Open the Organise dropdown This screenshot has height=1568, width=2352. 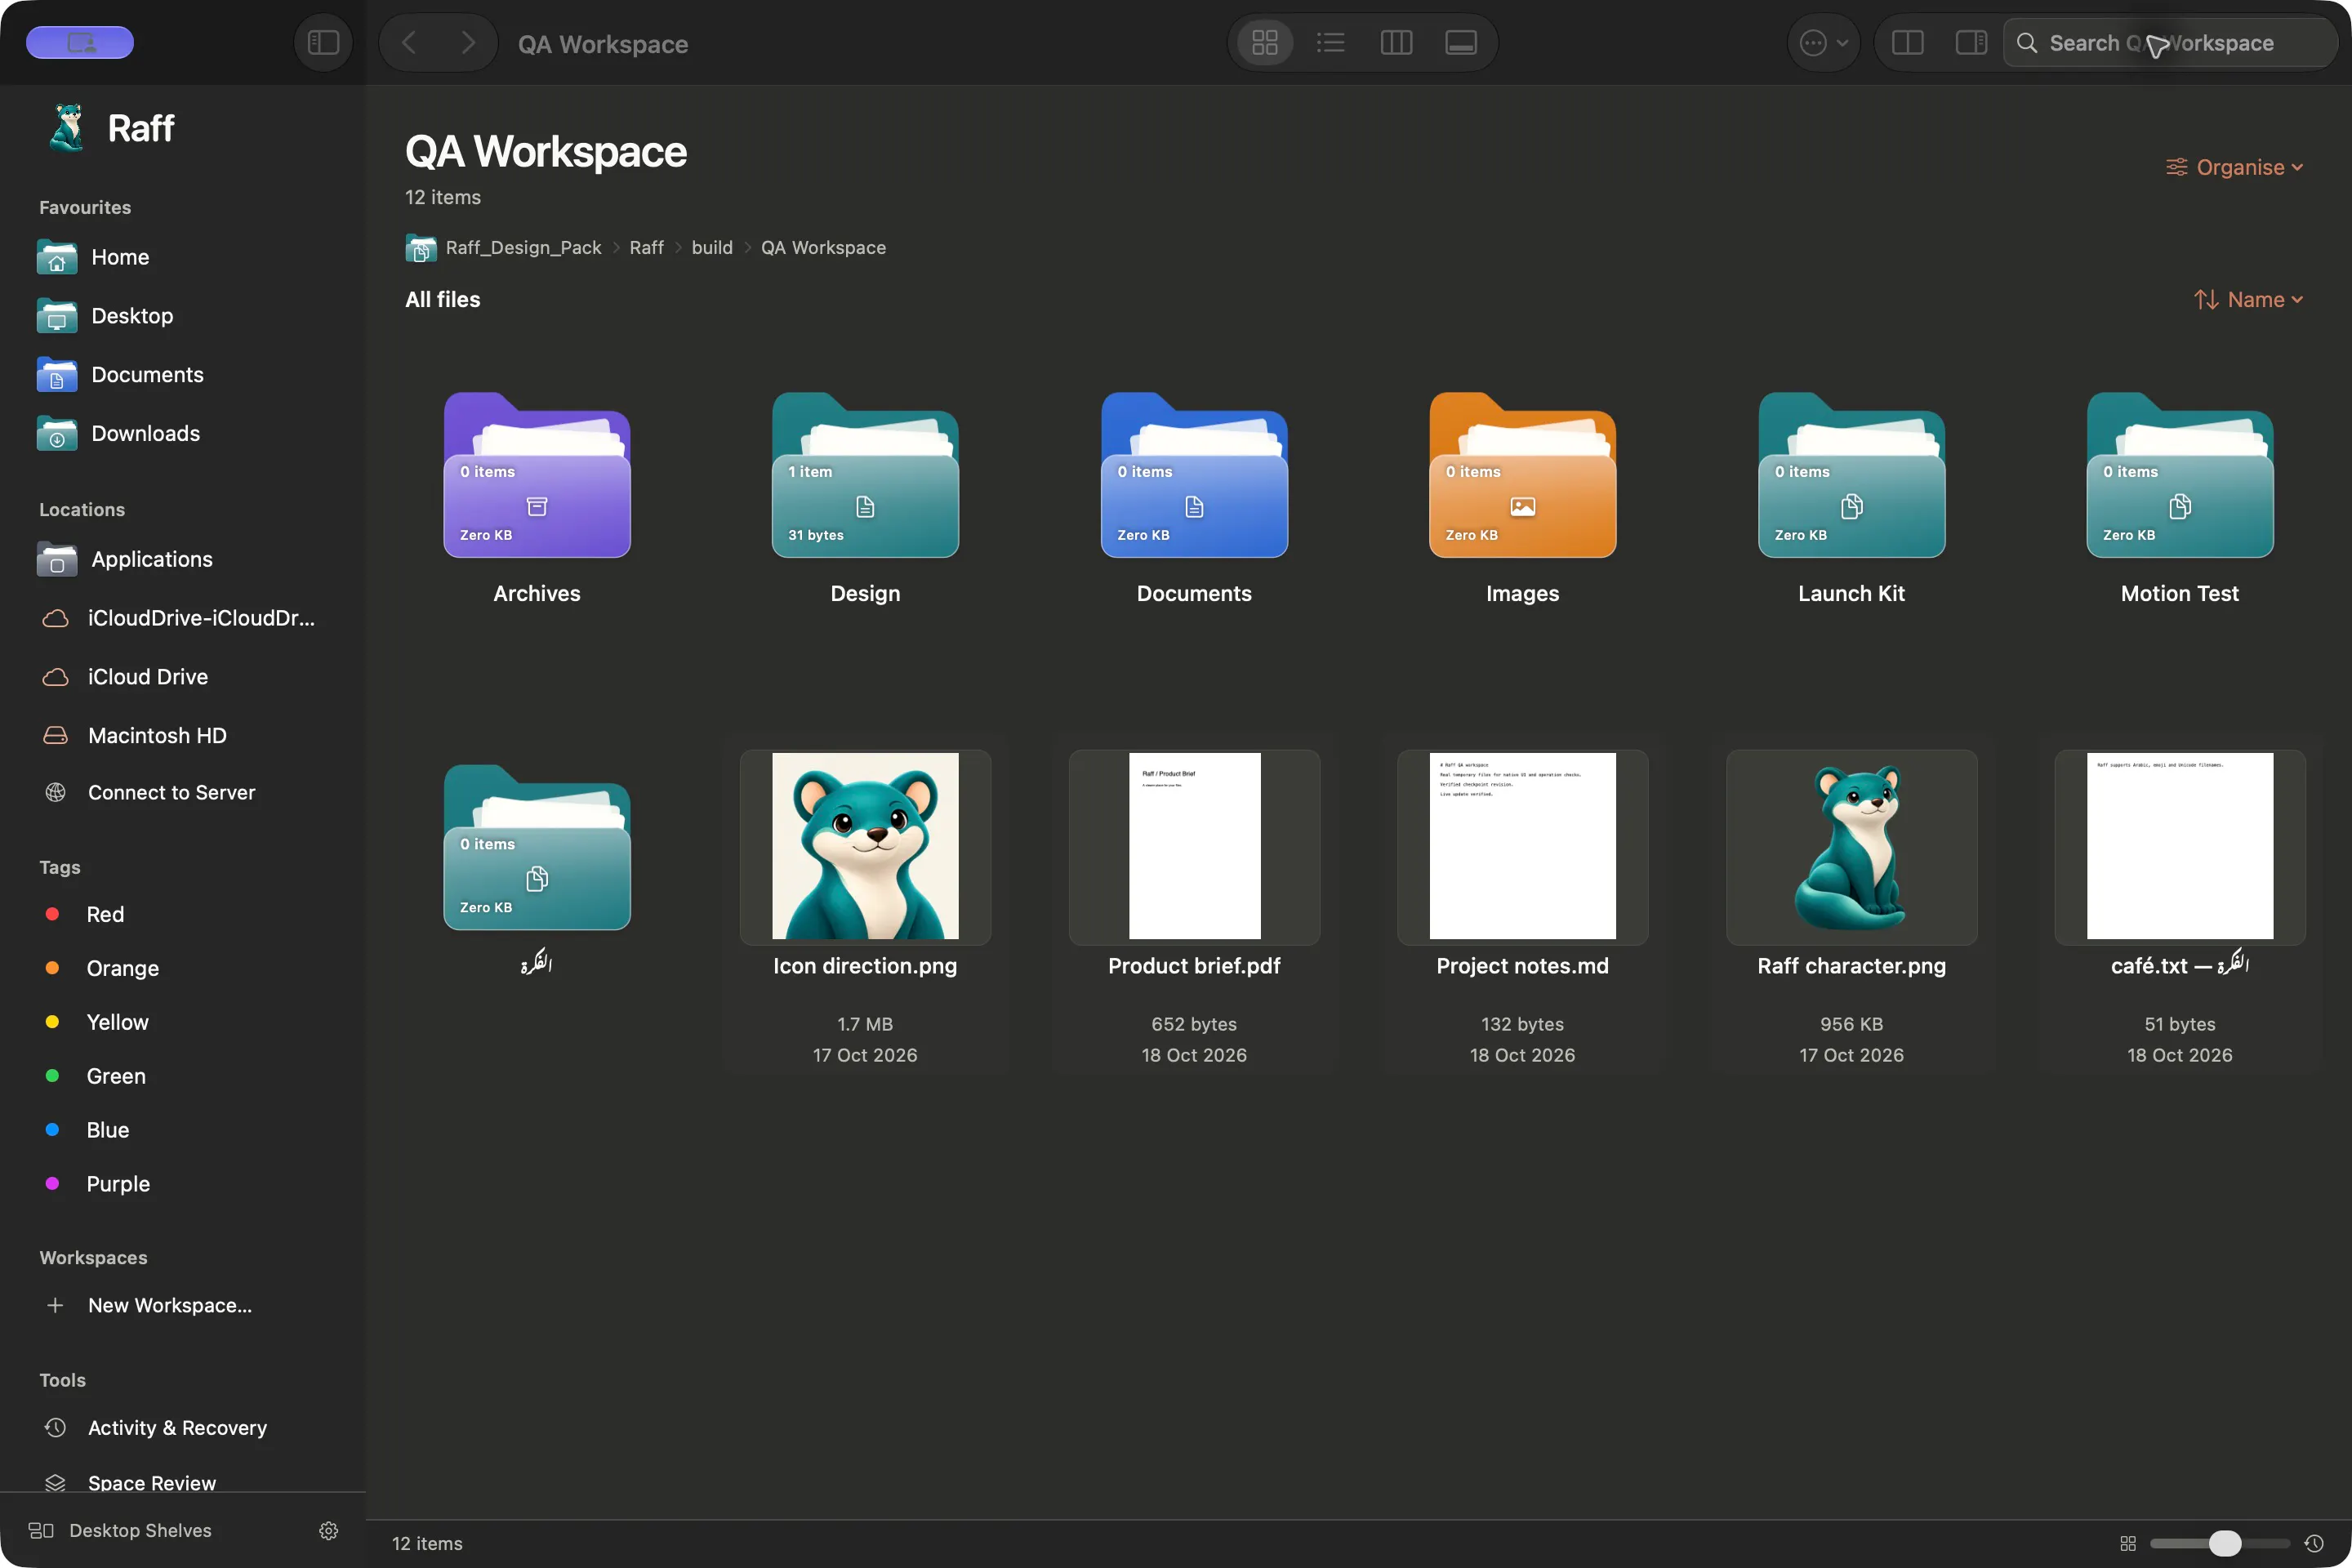2234,167
